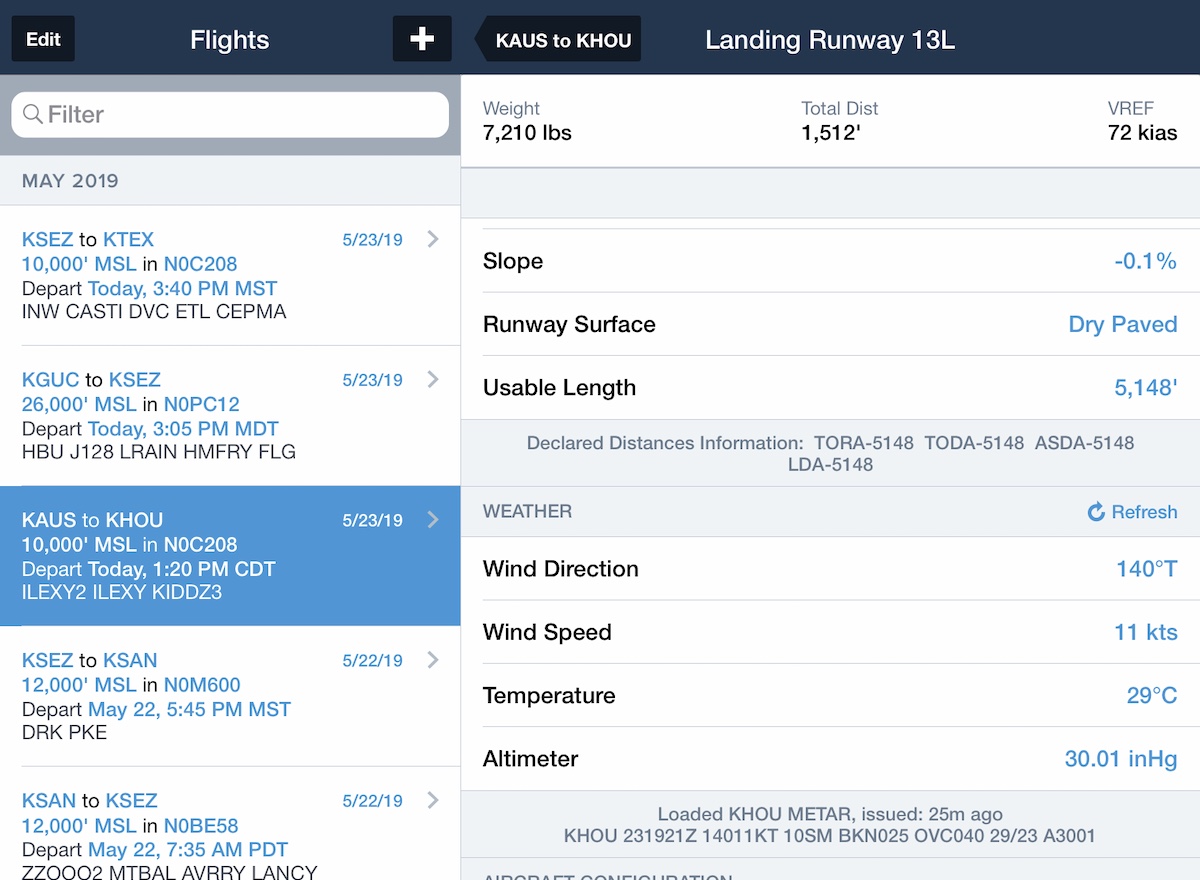Edit the Temperature 29°C value

pyautogui.click(x=1152, y=695)
